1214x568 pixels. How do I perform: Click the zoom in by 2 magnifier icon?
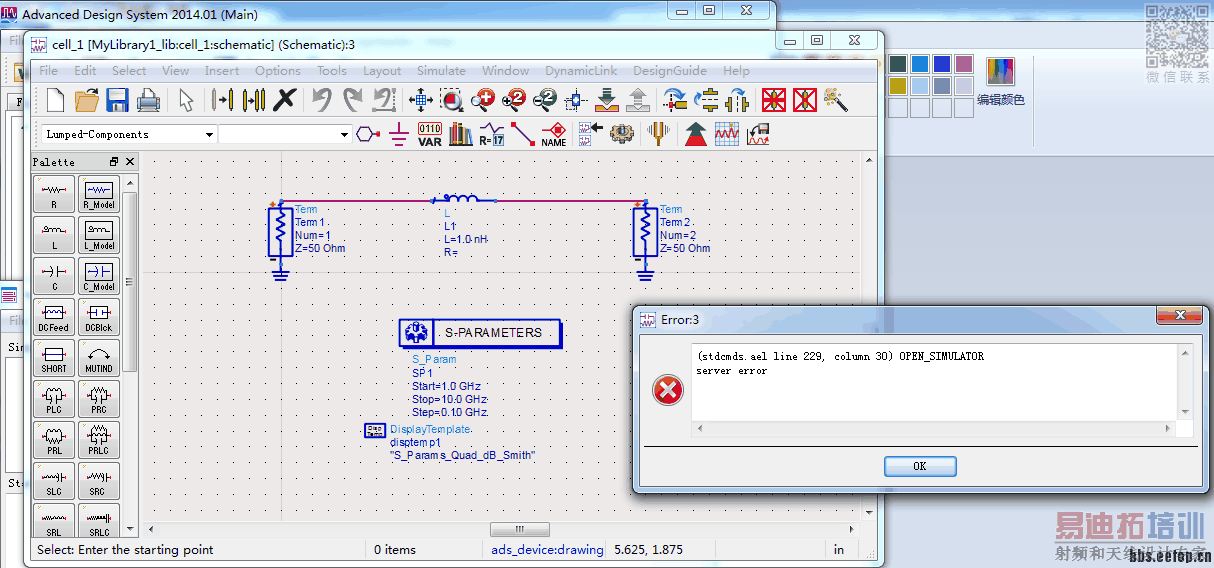coord(514,99)
